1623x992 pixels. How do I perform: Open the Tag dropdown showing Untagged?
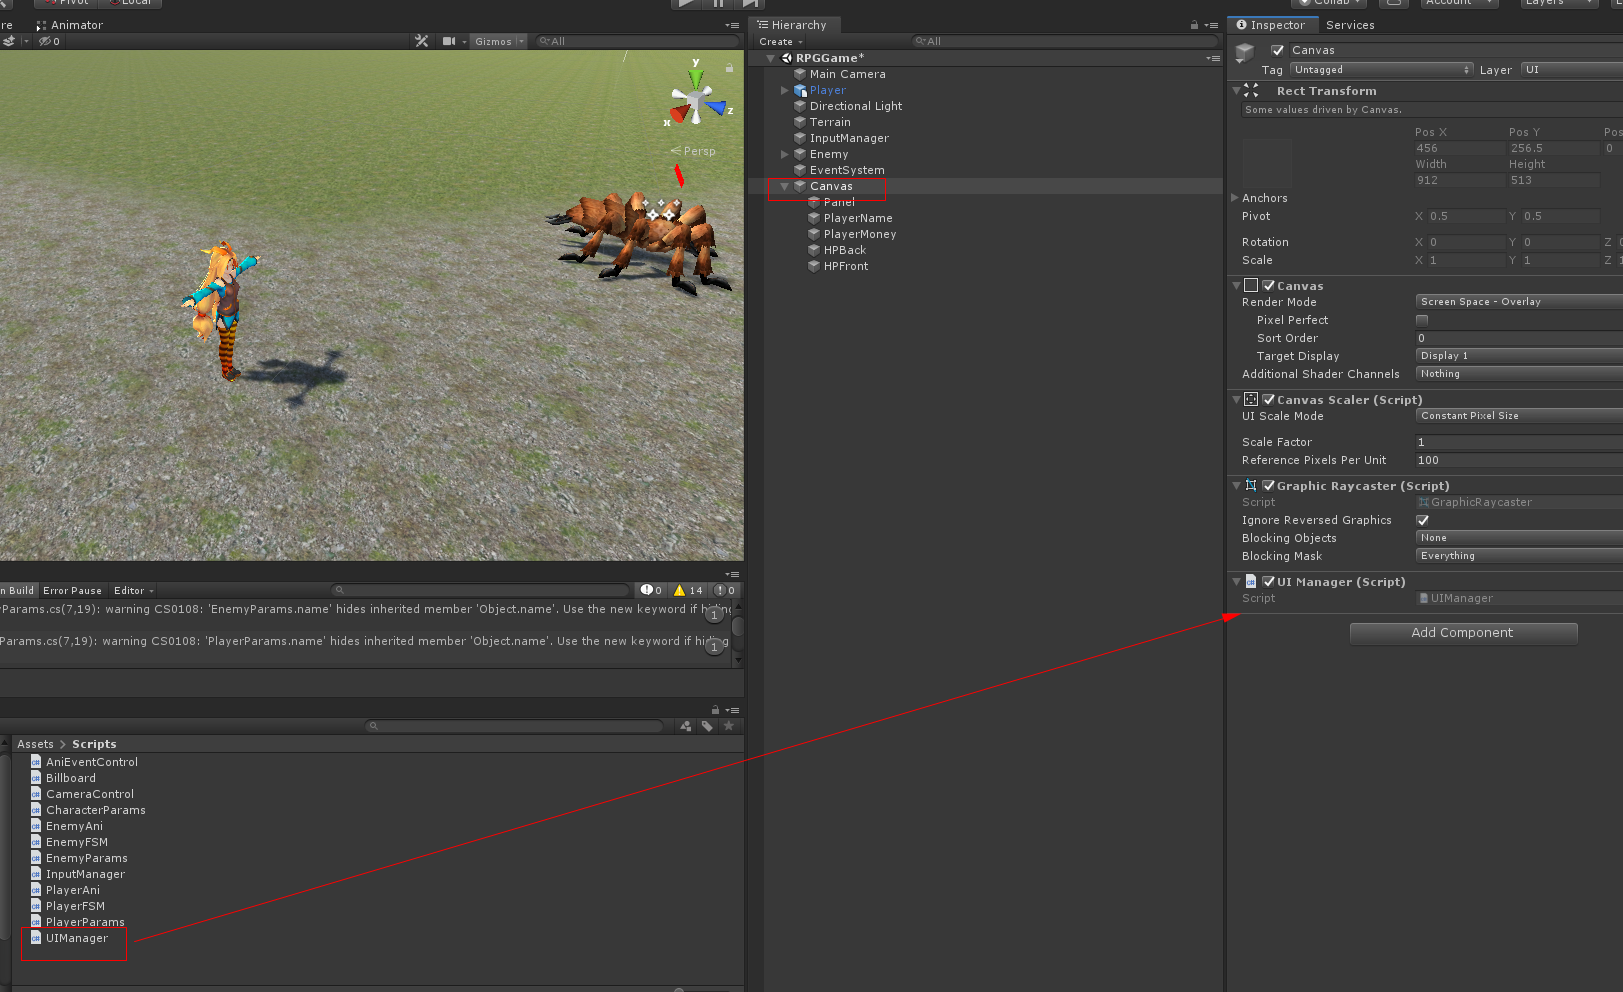[x=1382, y=70]
